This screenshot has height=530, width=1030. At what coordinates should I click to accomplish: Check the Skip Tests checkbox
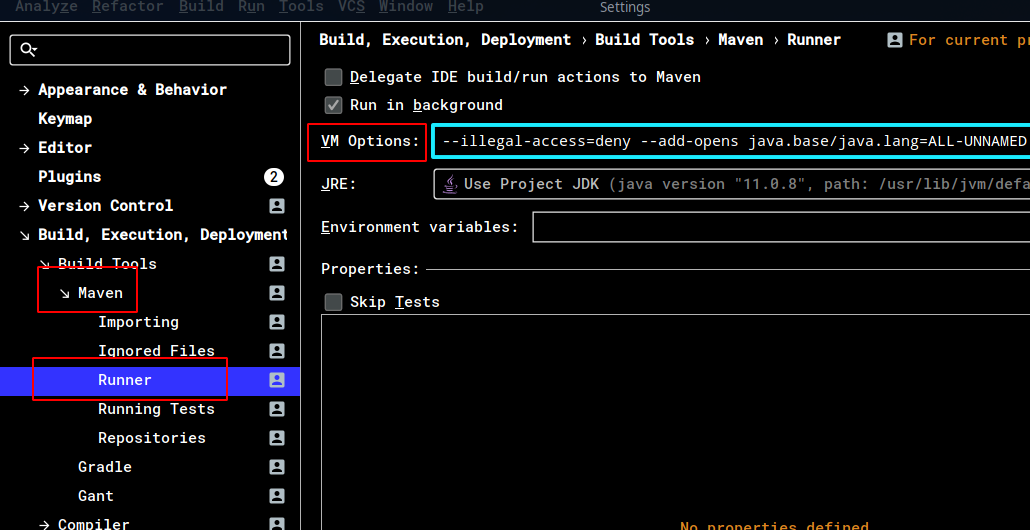coord(334,302)
